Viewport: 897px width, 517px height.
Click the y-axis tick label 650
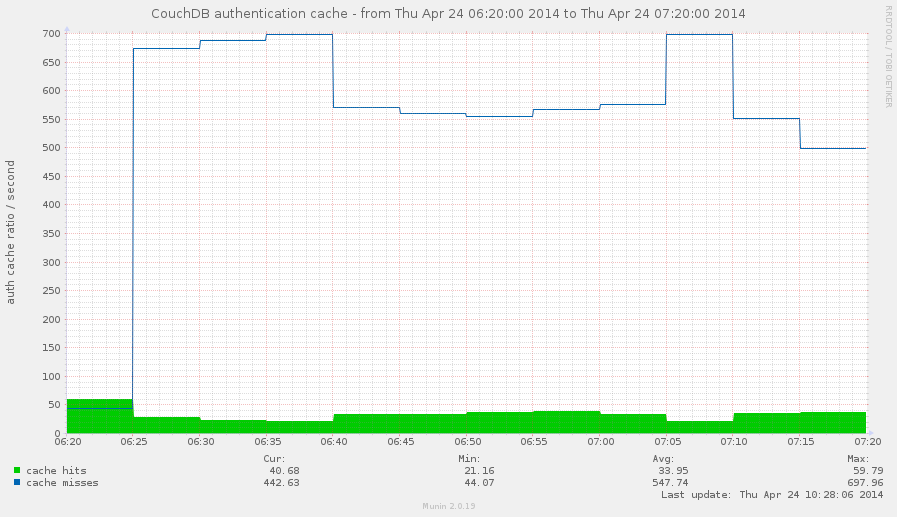(x=51, y=62)
